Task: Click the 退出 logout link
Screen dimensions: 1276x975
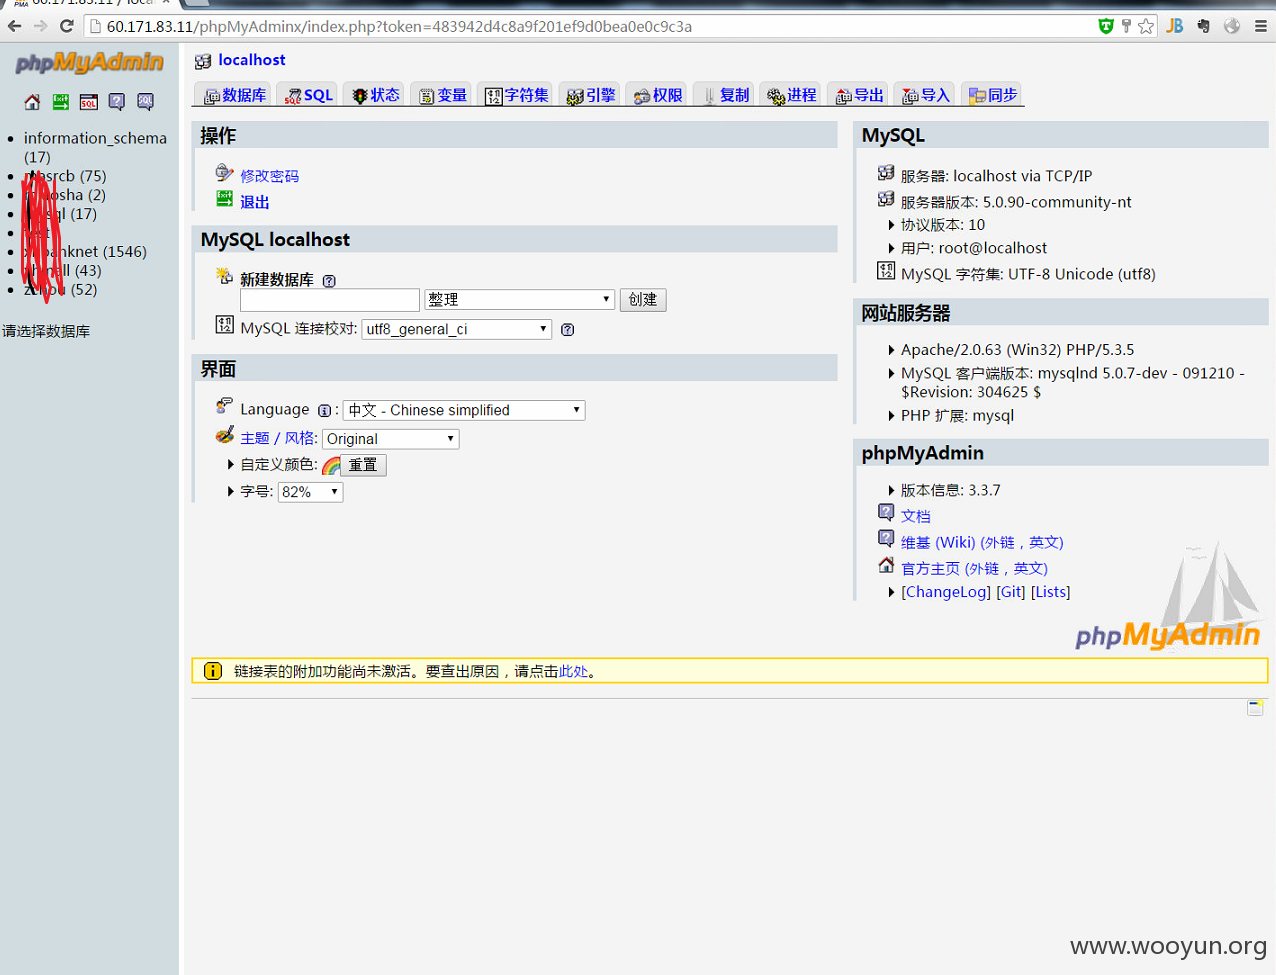Action: click(254, 202)
